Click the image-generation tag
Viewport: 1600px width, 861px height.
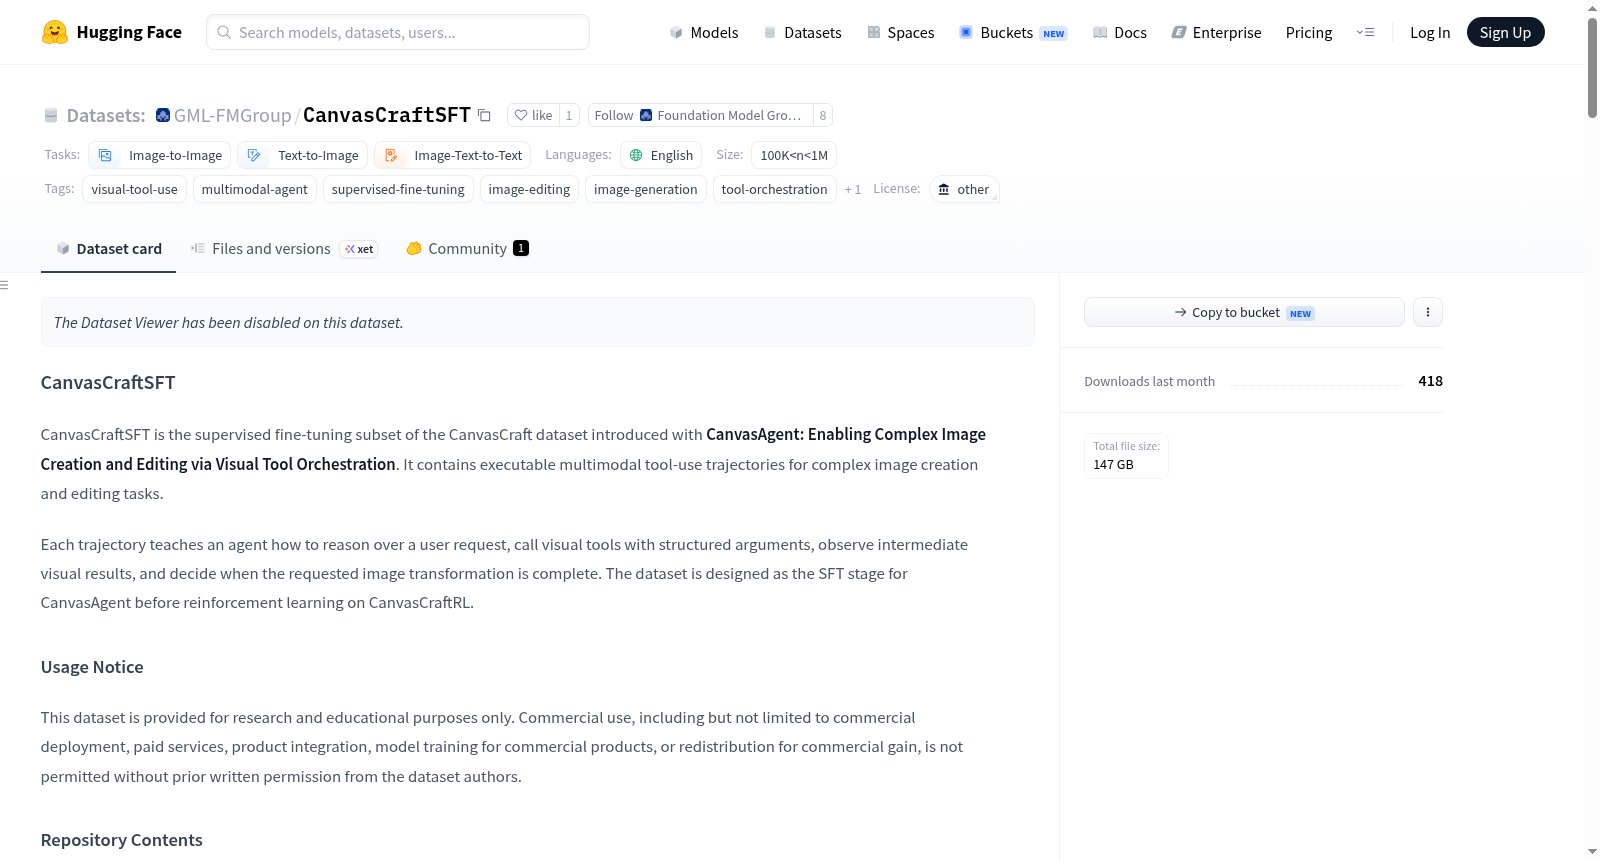point(646,189)
